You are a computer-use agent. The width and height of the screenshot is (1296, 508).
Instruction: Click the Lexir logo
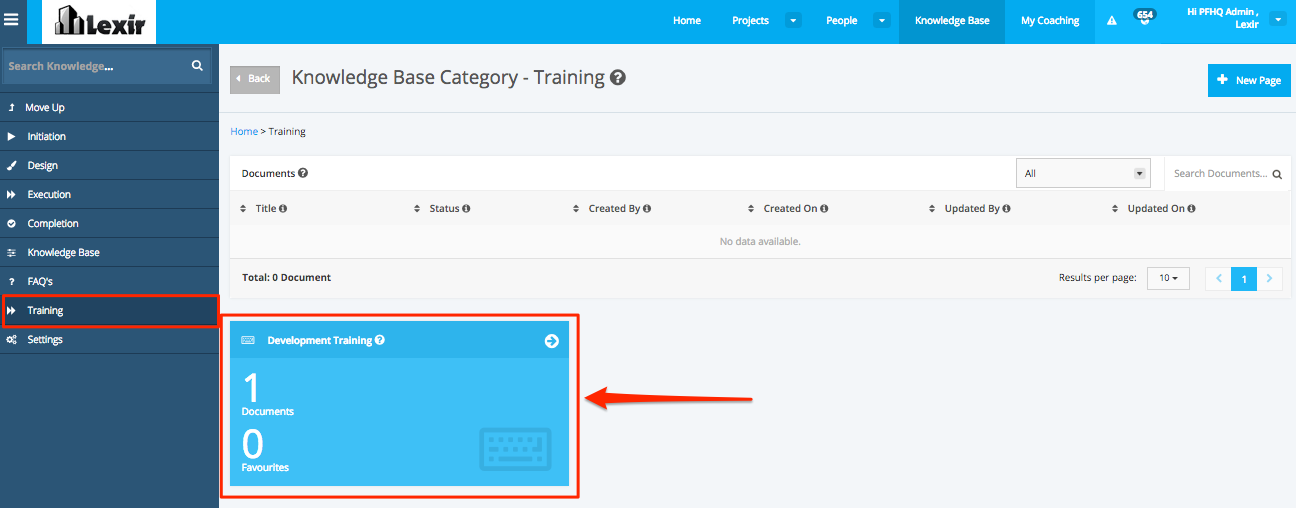[x=99, y=22]
